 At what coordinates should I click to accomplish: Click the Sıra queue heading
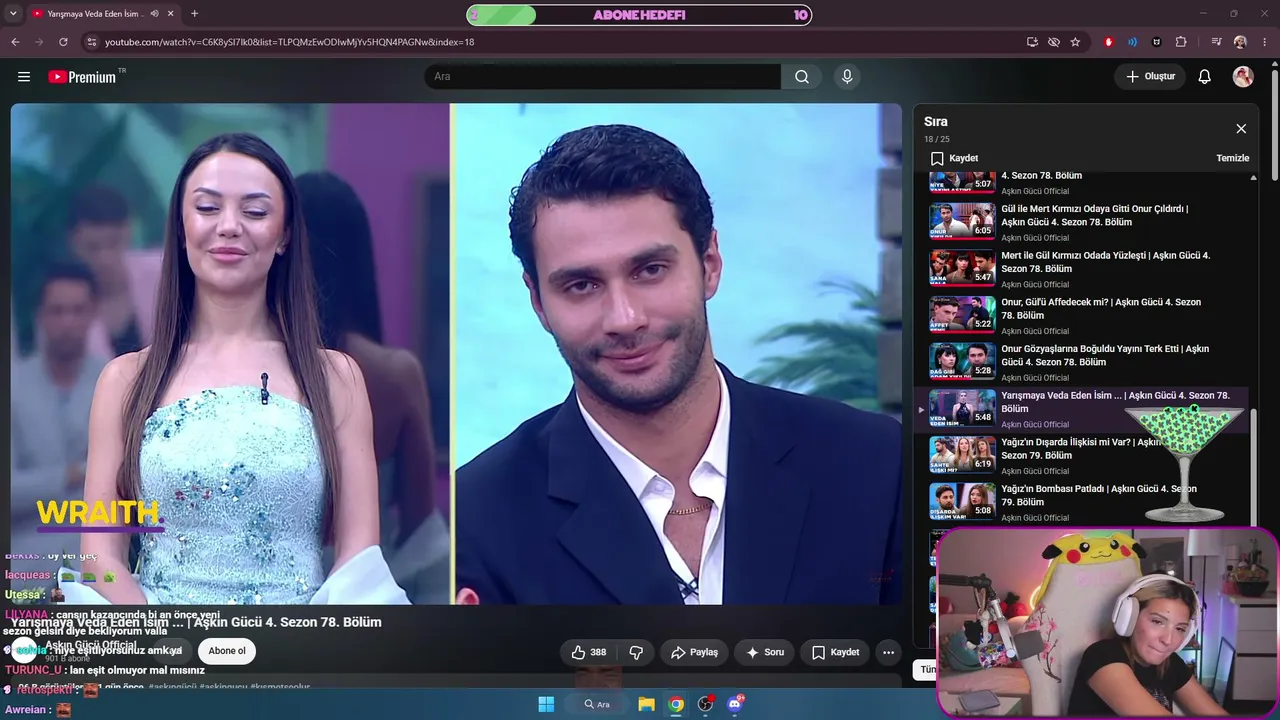[x=936, y=122]
